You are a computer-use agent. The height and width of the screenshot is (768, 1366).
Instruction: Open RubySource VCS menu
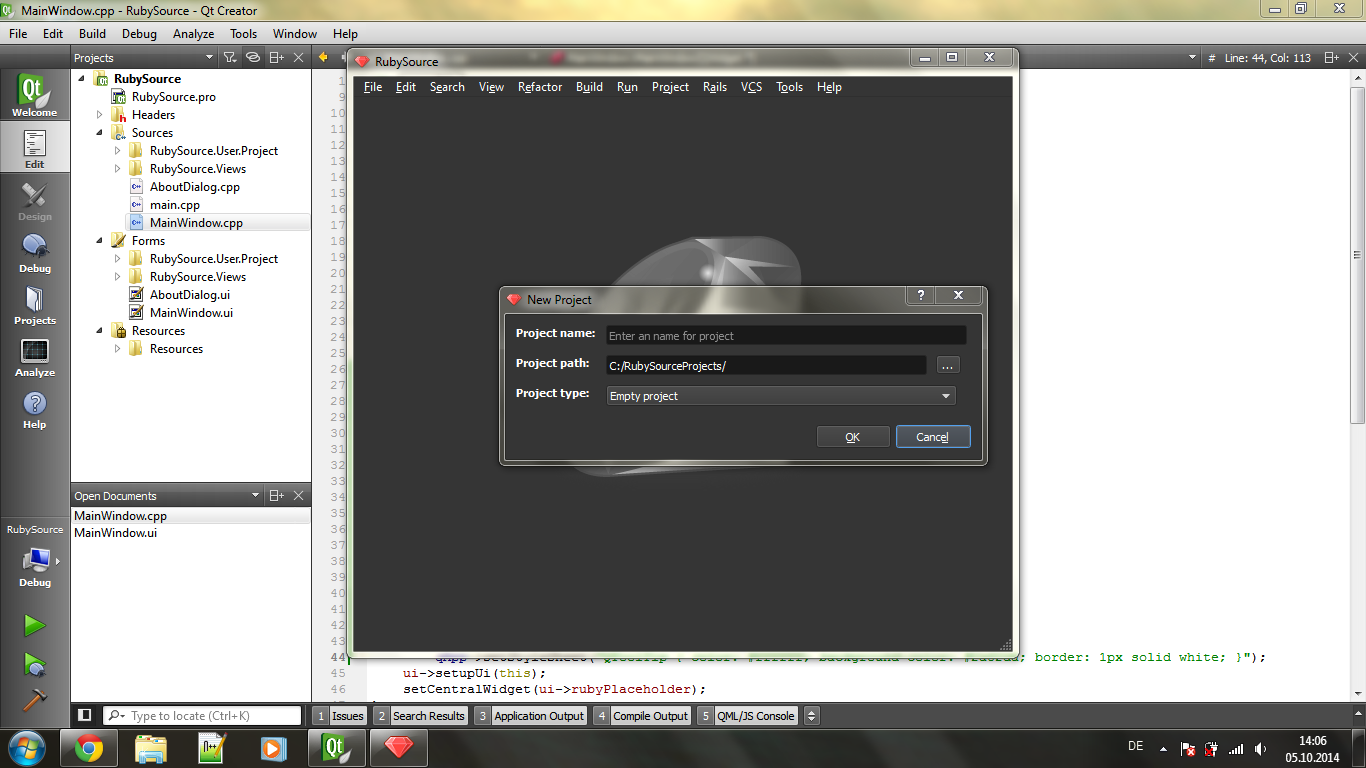pos(751,87)
